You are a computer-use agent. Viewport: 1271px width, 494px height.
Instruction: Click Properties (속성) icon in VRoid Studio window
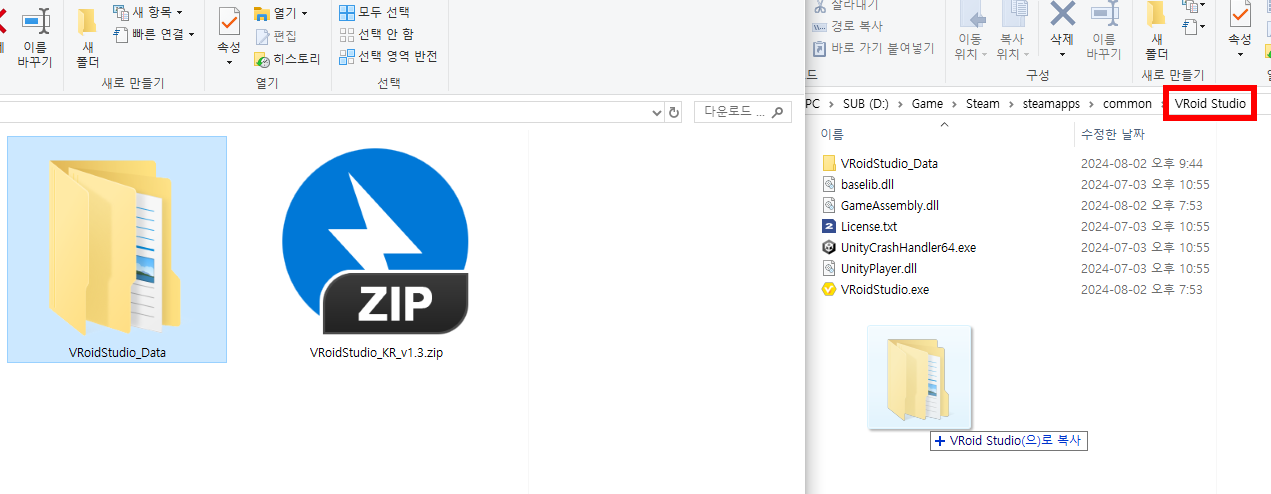pyautogui.click(x=1240, y=15)
